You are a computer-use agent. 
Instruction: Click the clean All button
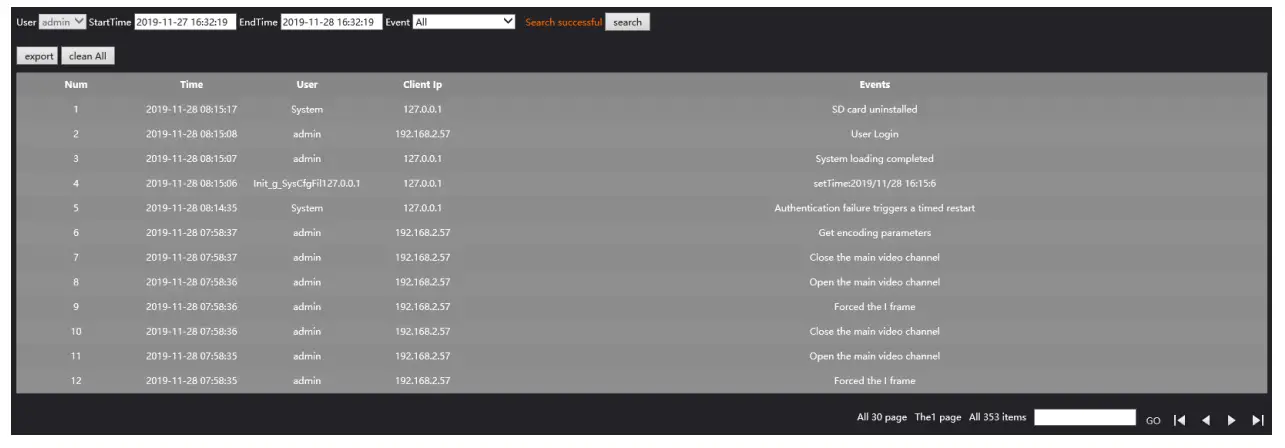click(x=87, y=56)
